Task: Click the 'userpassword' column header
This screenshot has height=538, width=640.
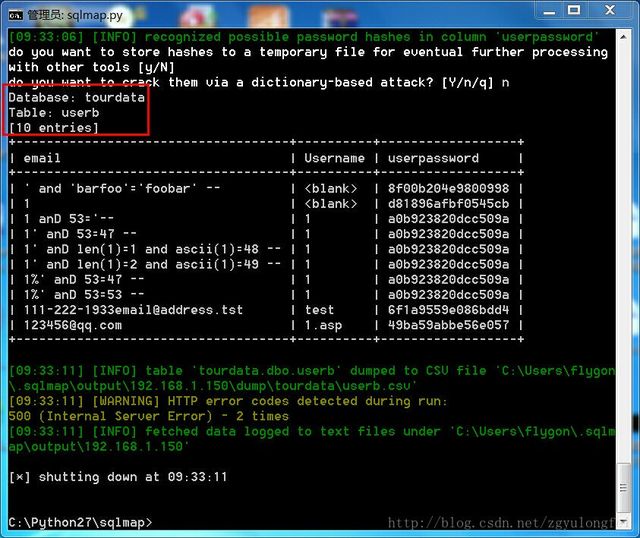Action: (x=433, y=158)
